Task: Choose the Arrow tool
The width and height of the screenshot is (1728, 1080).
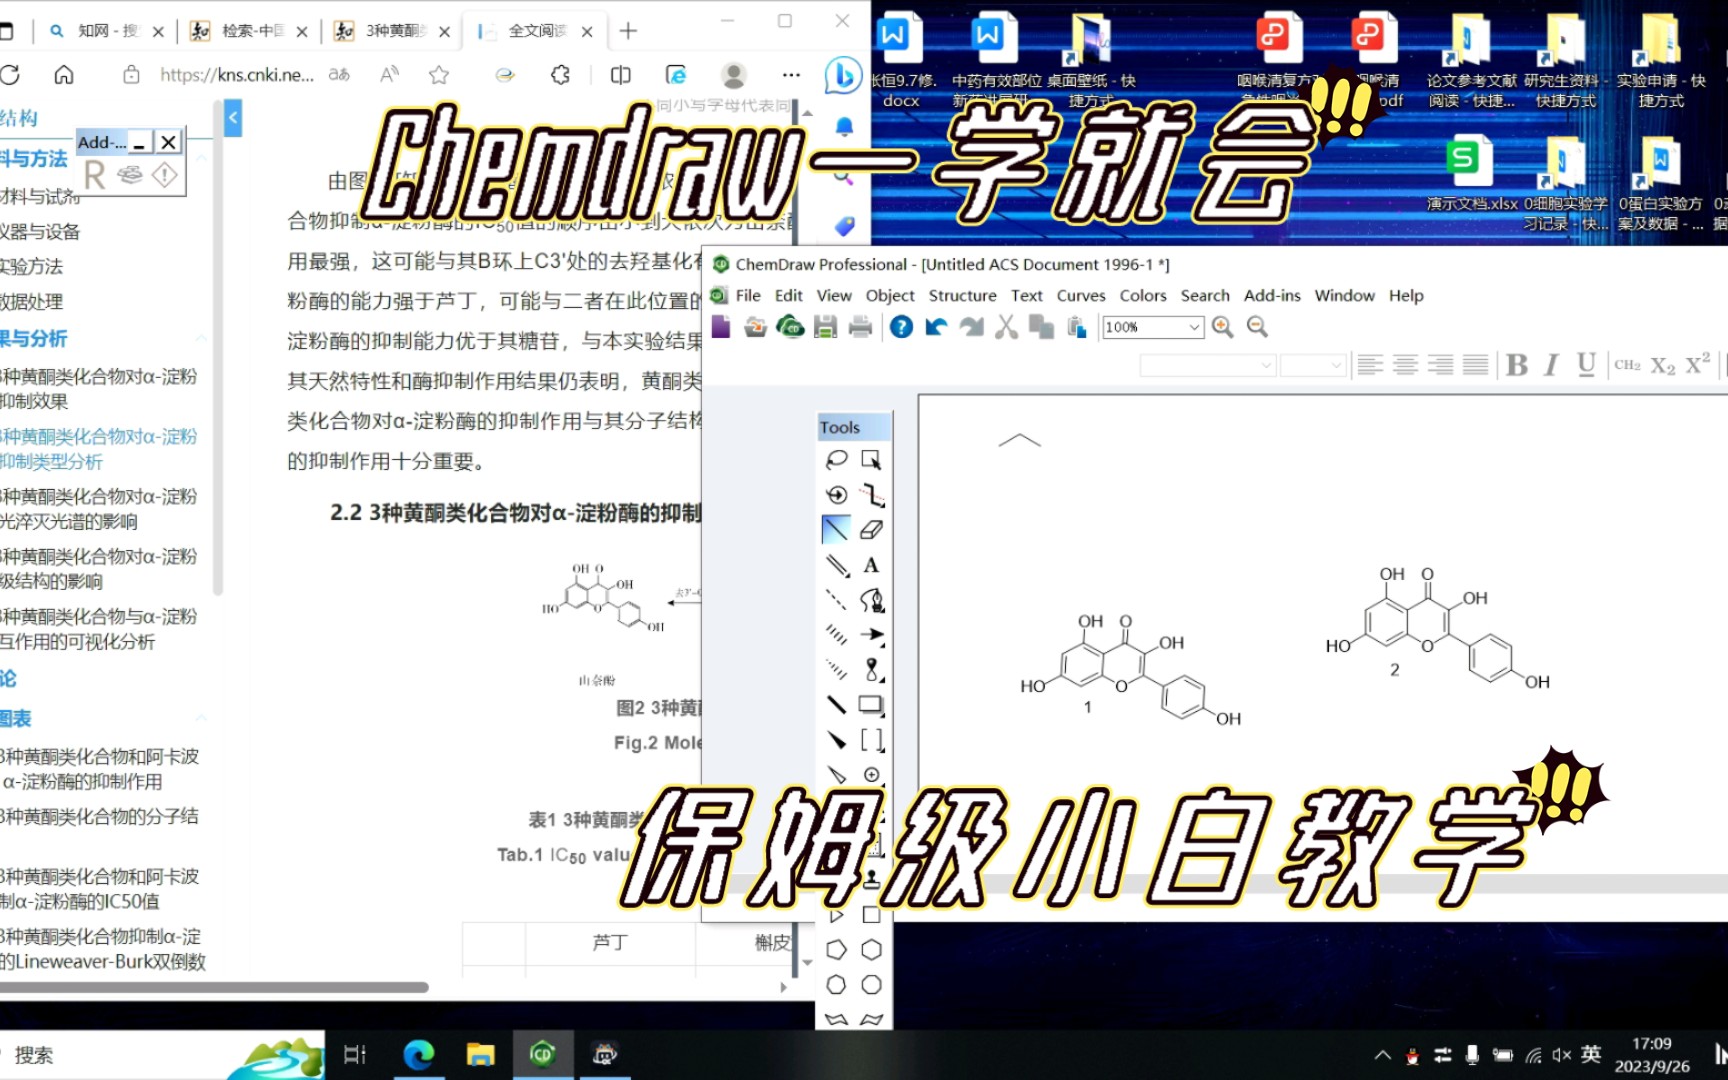Action: (x=871, y=635)
